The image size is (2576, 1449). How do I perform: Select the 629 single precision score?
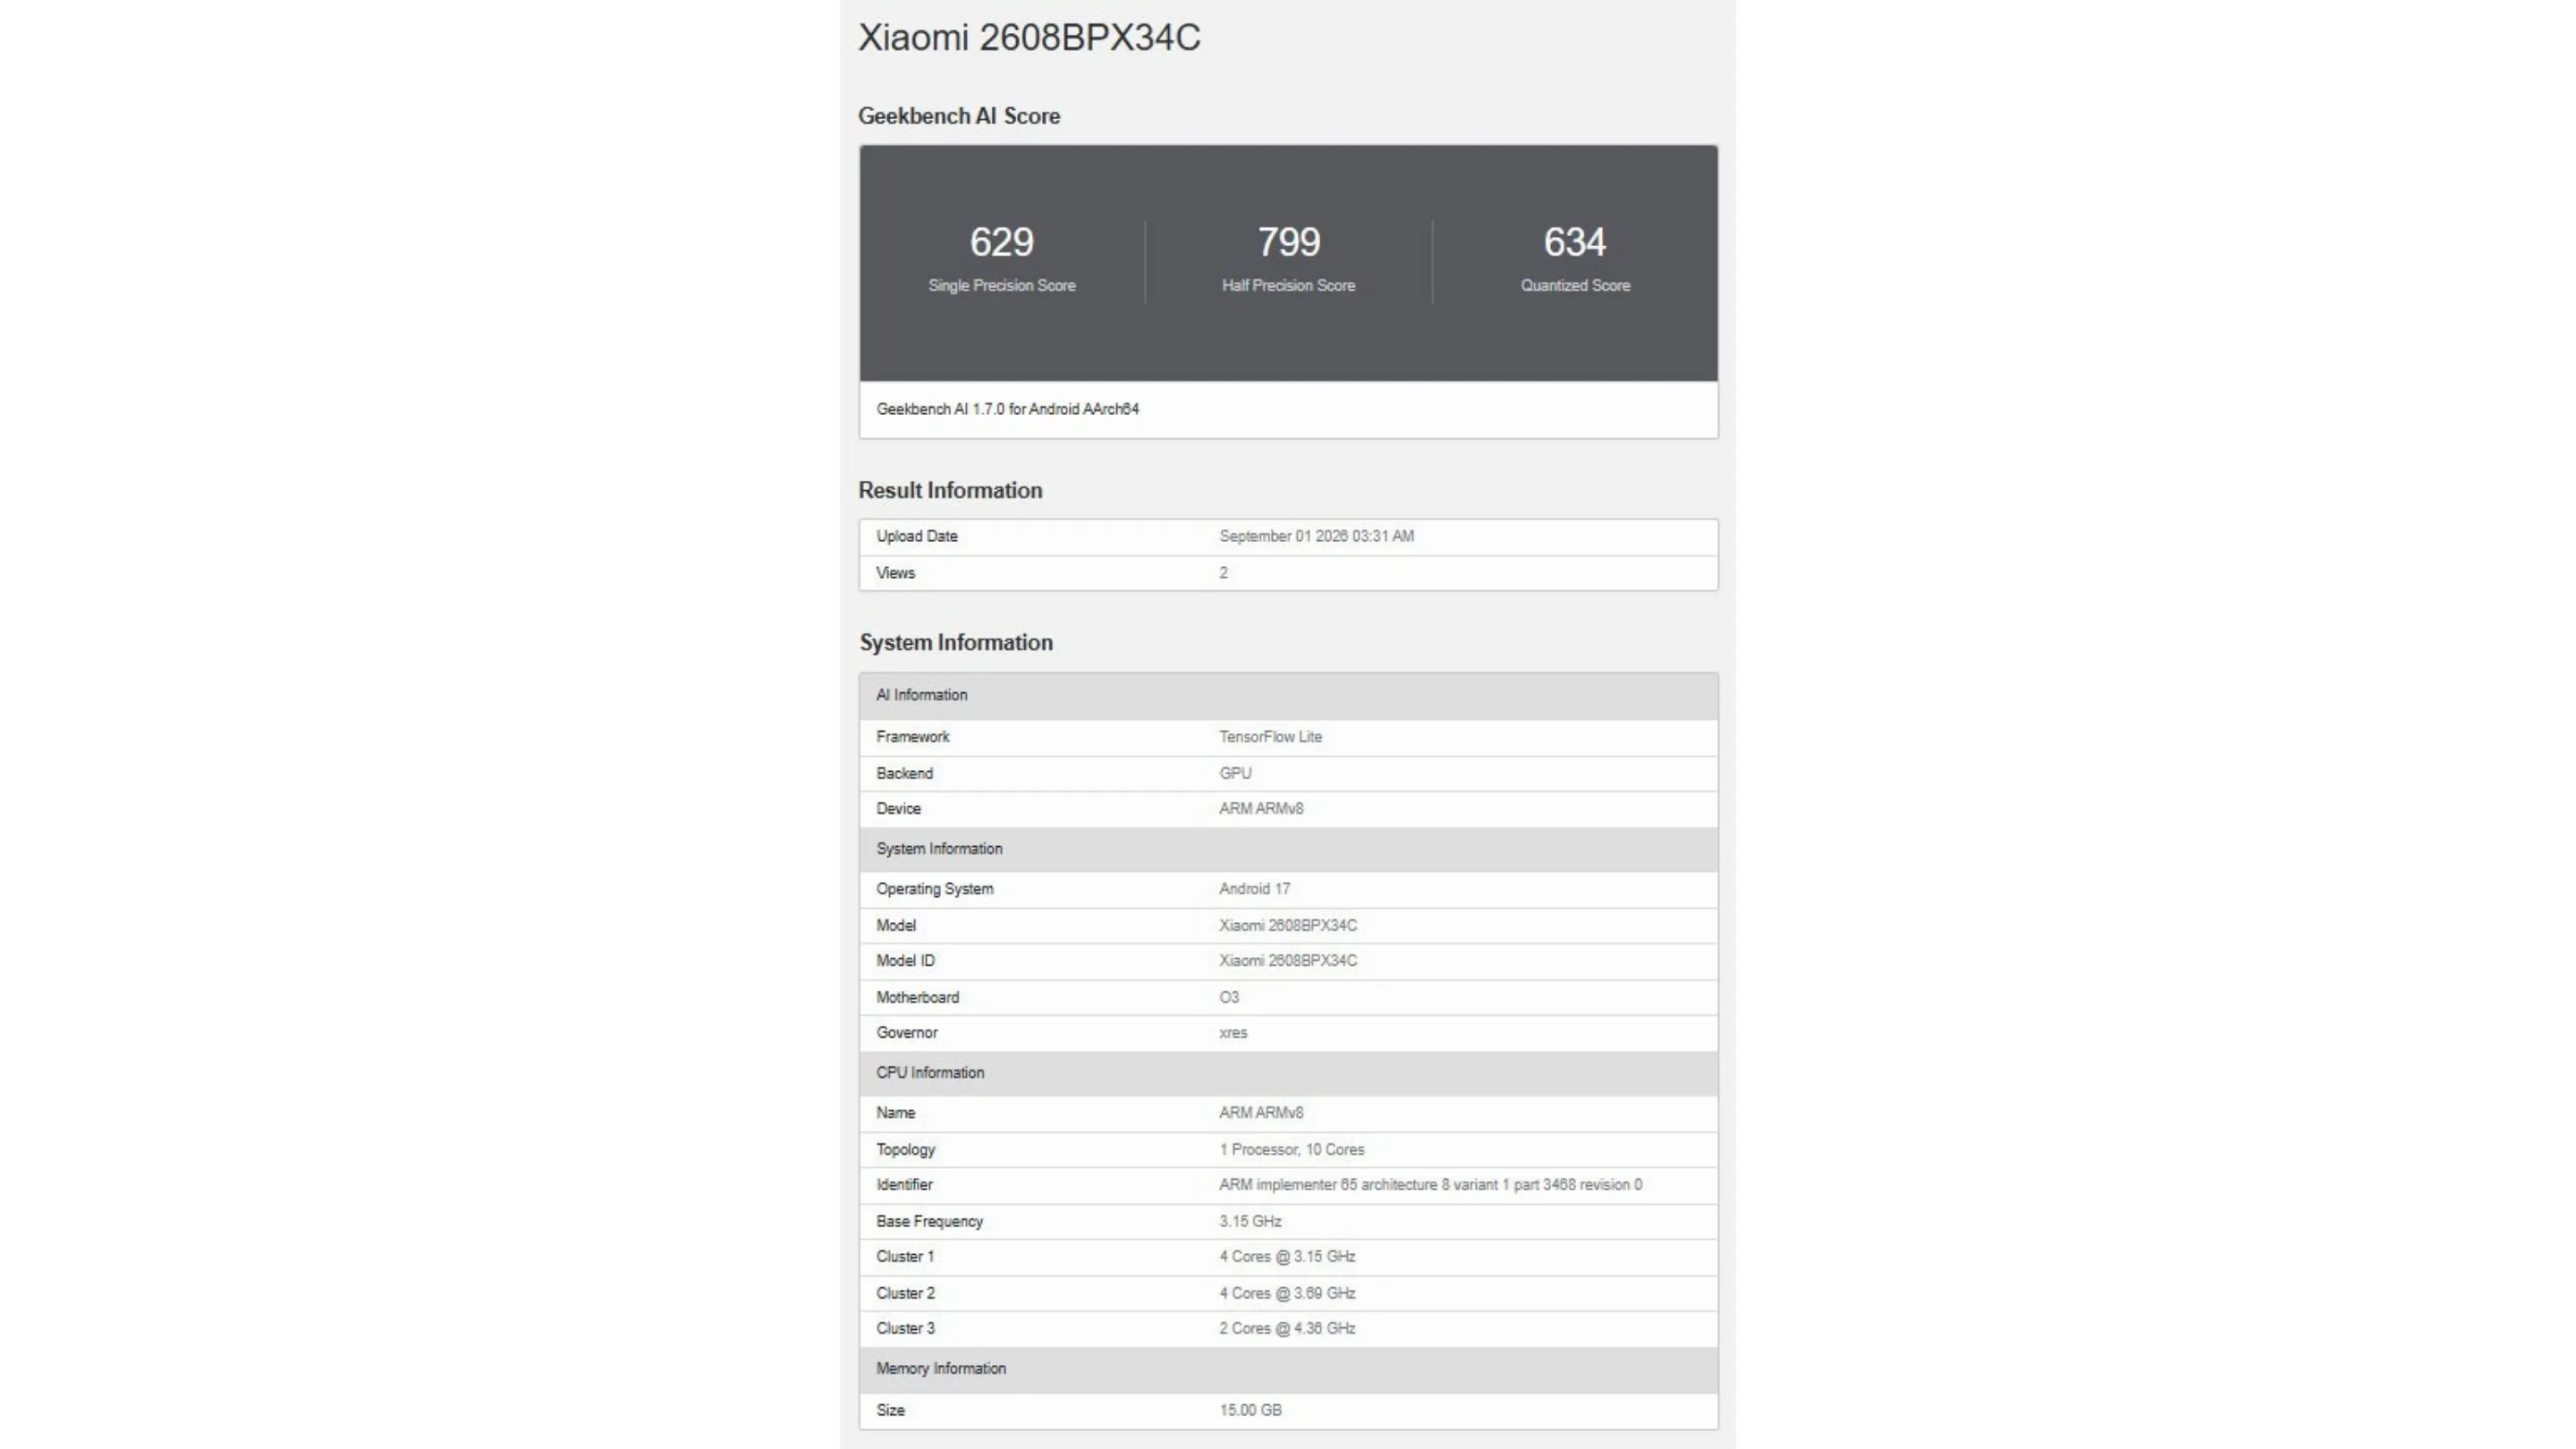pyautogui.click(x=1002, y=242)
